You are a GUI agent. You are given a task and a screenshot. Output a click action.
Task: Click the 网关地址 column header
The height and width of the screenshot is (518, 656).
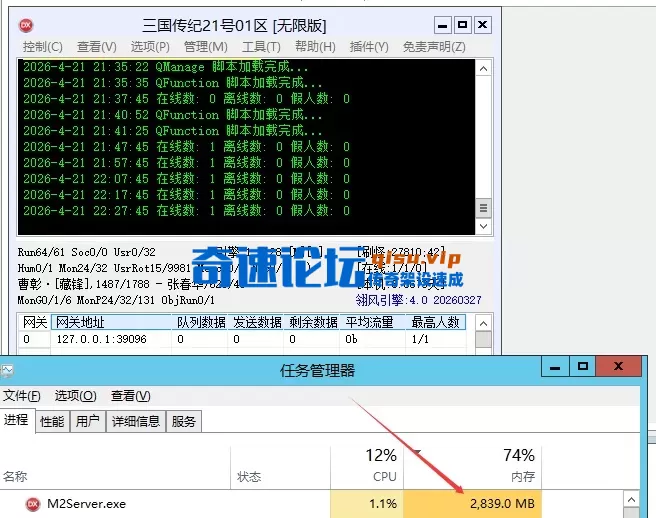pyautogui.click(x=111, y=322)
